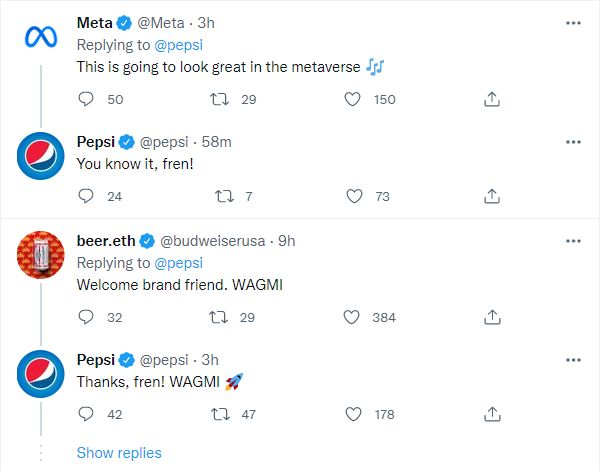Retweet Meta's metaverse tweet
600x471 pixels.
[x=219, y=99]
